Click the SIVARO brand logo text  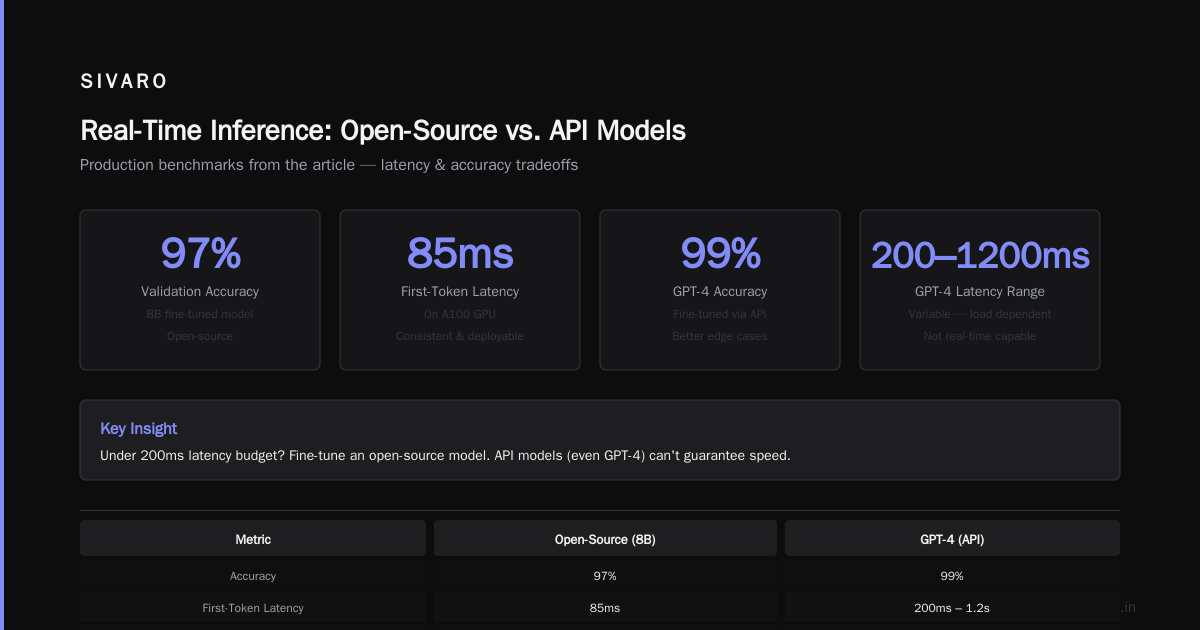click(124, 82)
